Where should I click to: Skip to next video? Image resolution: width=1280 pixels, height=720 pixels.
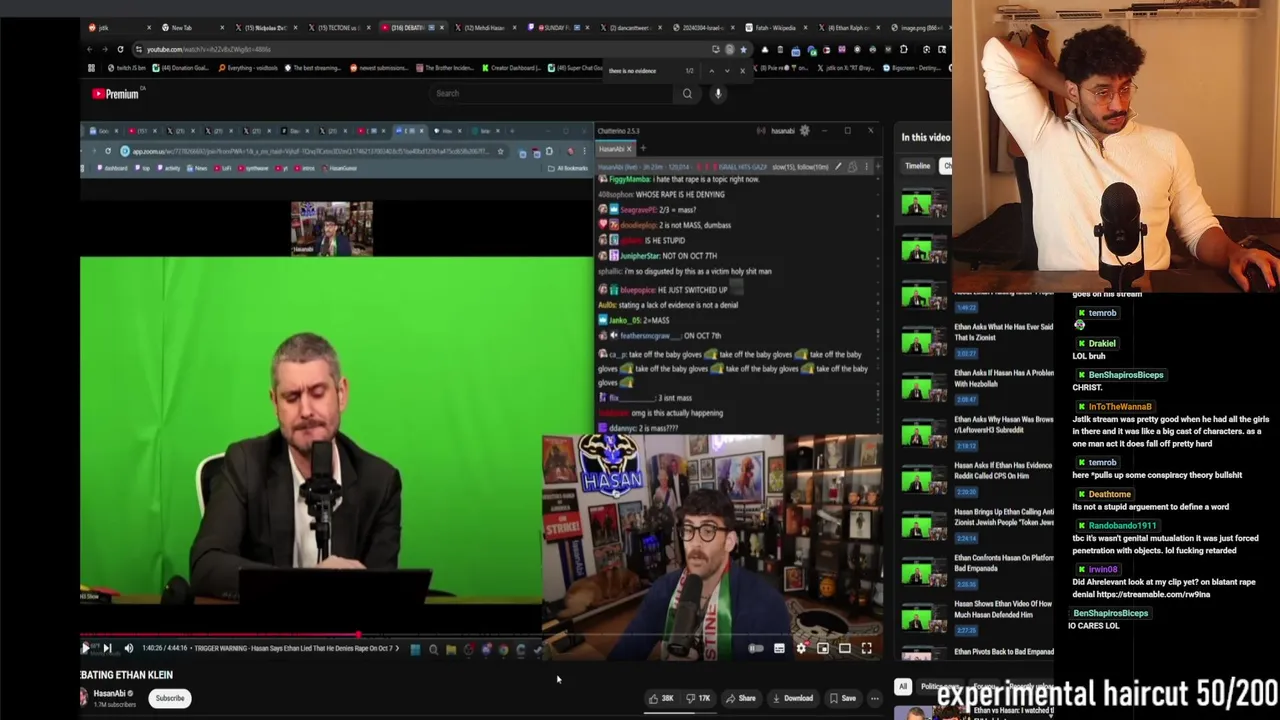click(107, 648)
